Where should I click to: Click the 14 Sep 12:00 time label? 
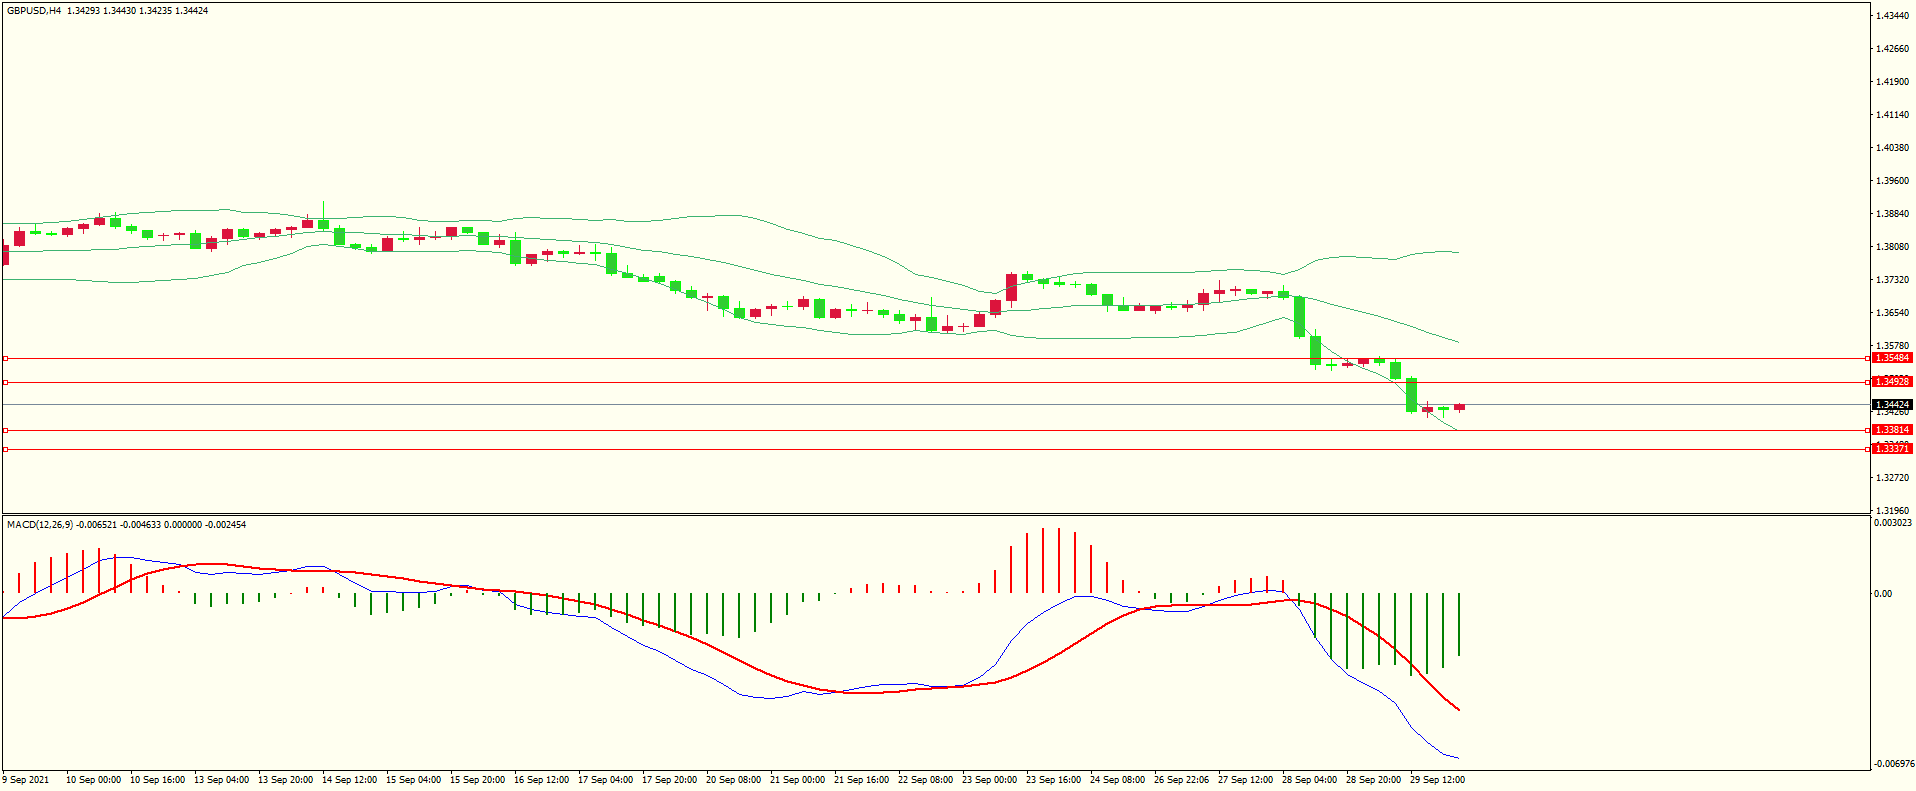pyautogui.click(x=349, y=780)
